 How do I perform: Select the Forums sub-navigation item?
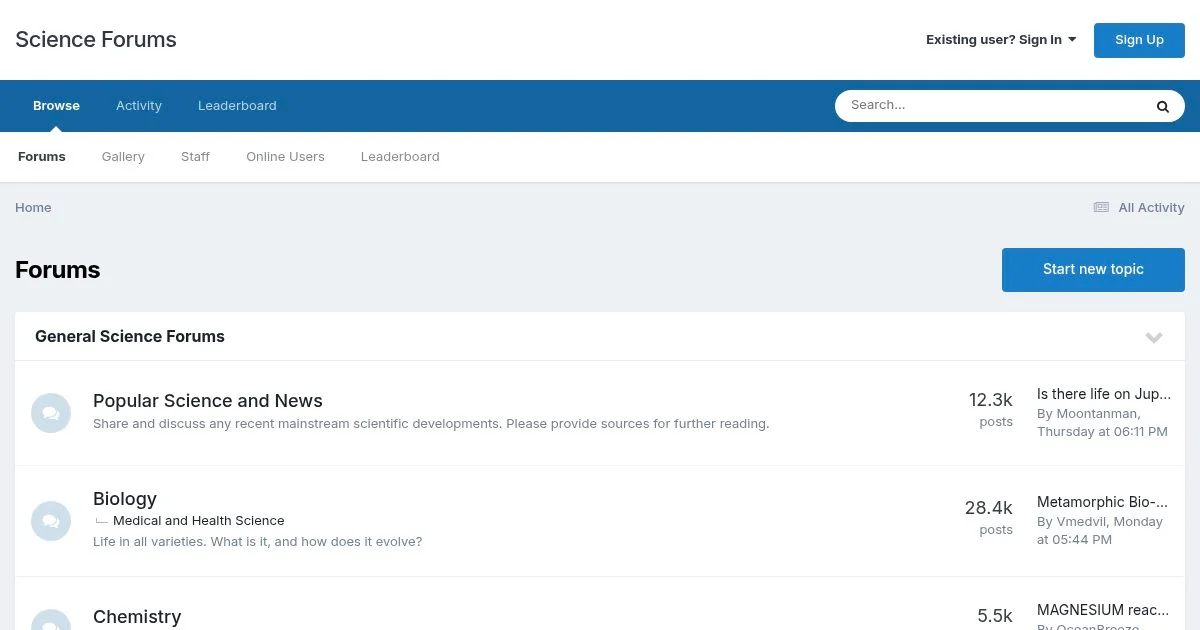(42, 157)
